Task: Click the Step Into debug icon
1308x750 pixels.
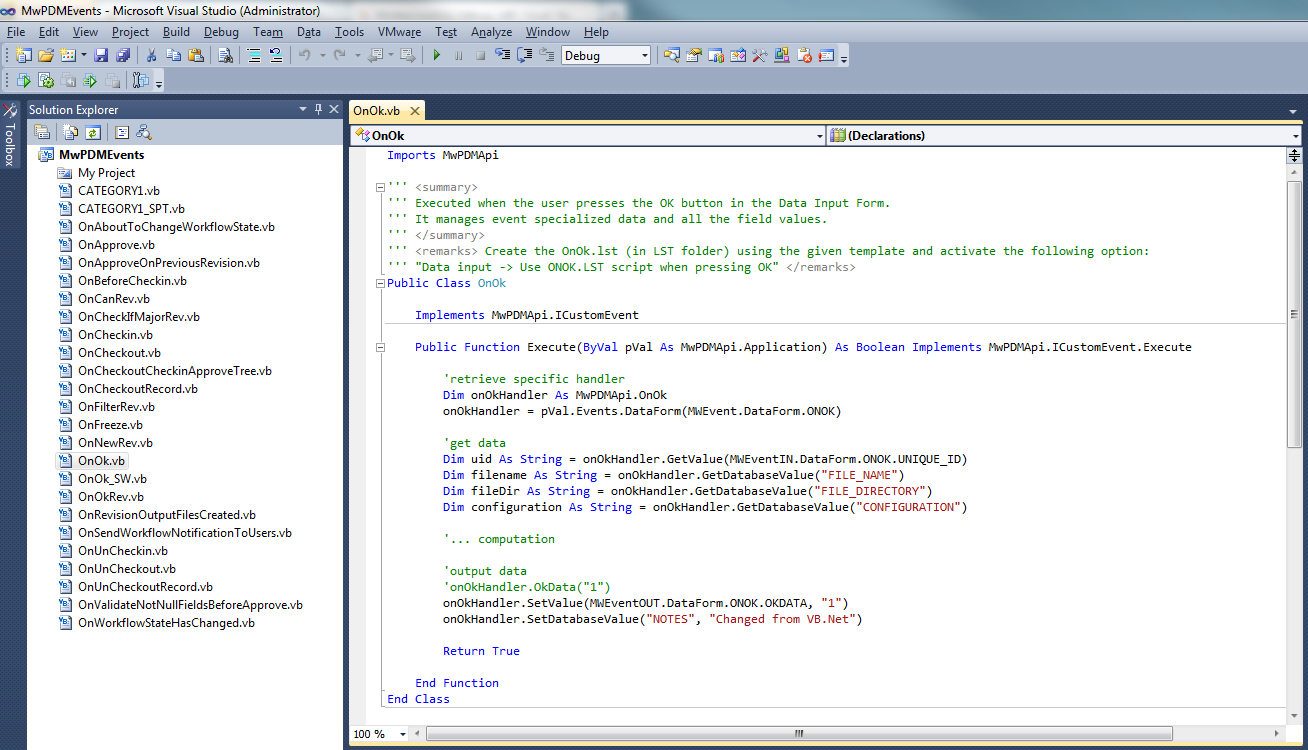Action: pyautogui.click(x=502, y=56)
